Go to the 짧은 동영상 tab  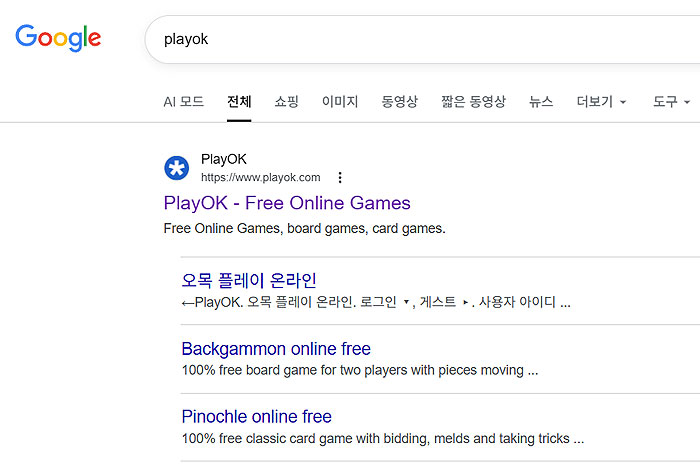pos(473,102)
